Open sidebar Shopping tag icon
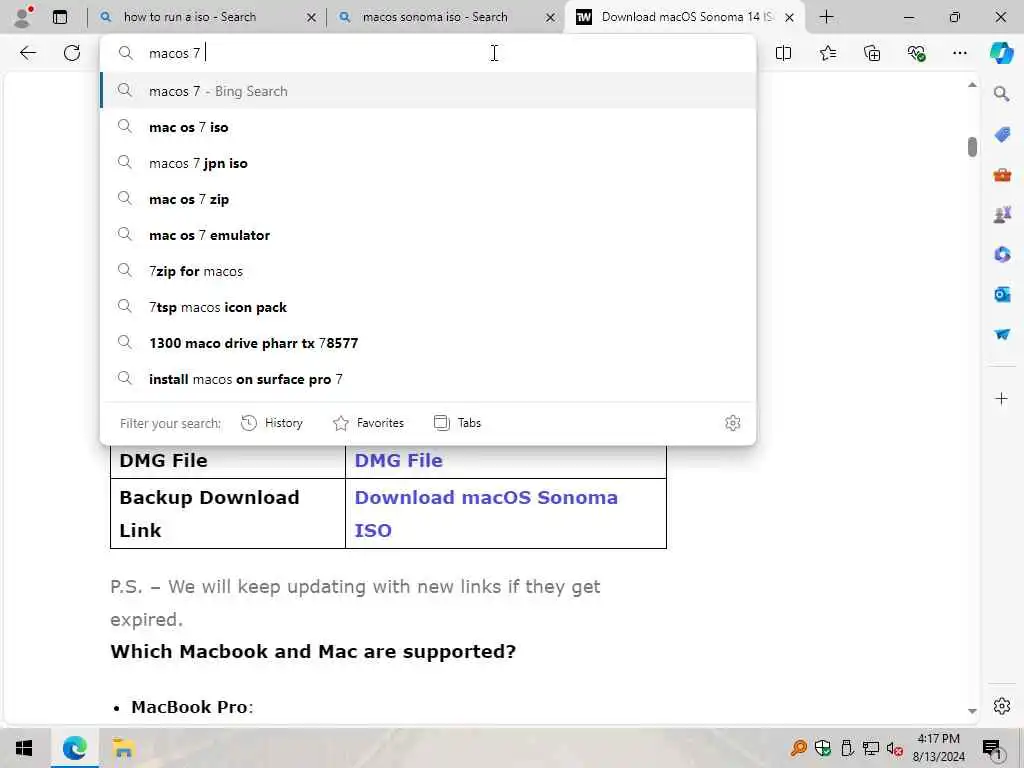This screenshot has height=768, width=1024. click(1002, 135)
